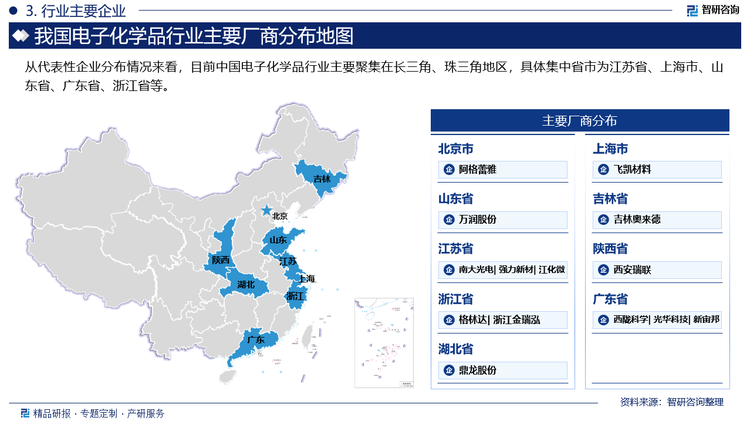Click the 湖北省 heading

(x=456, y=350)
